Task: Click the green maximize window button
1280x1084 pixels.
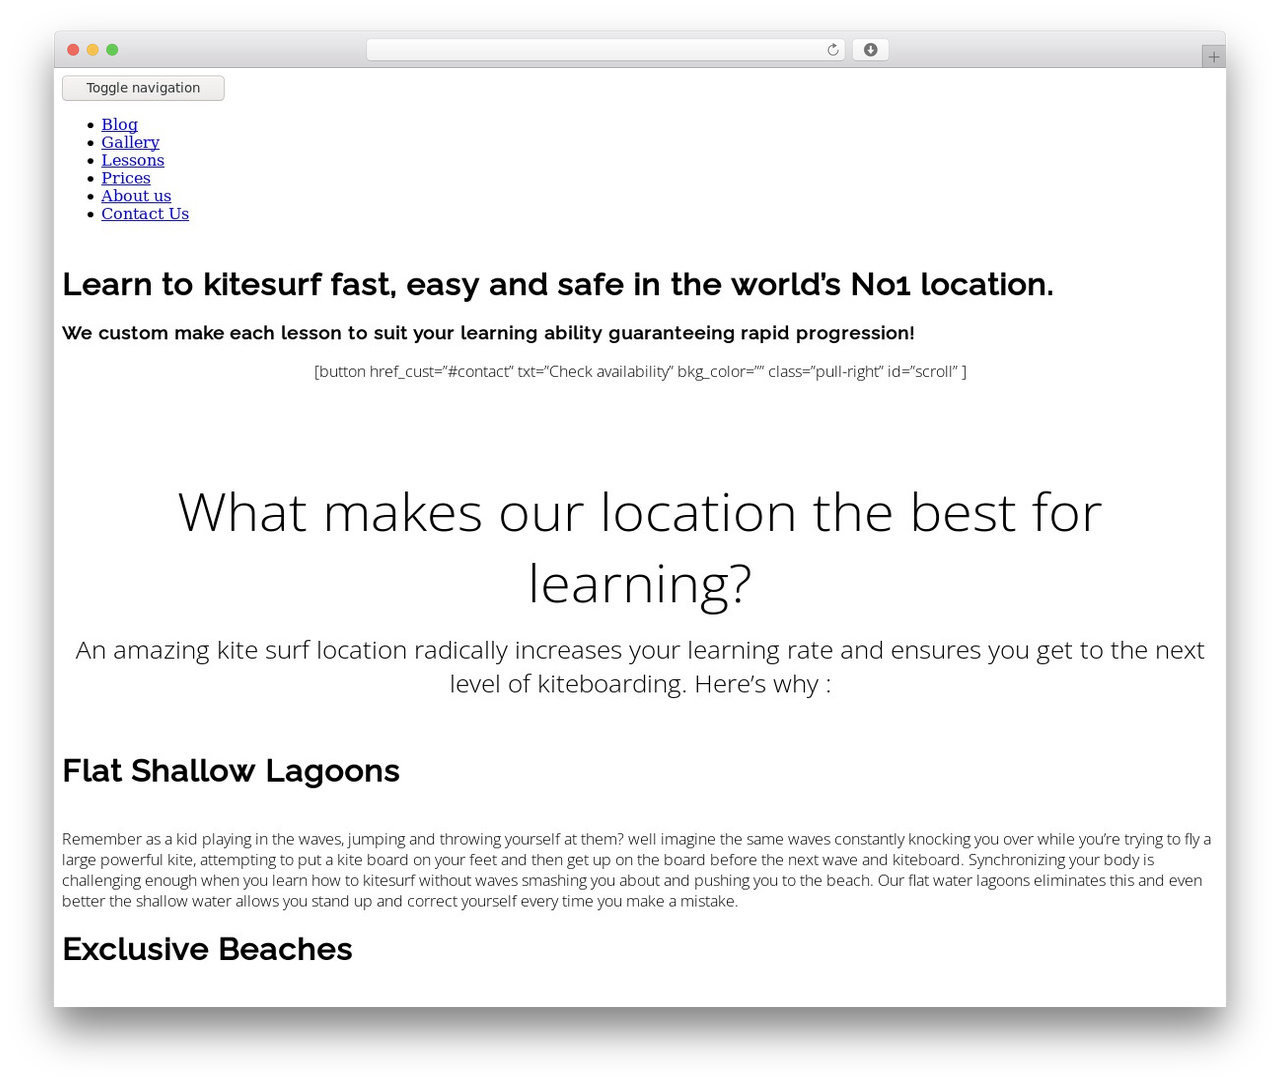Action: (x=112, y=50)
